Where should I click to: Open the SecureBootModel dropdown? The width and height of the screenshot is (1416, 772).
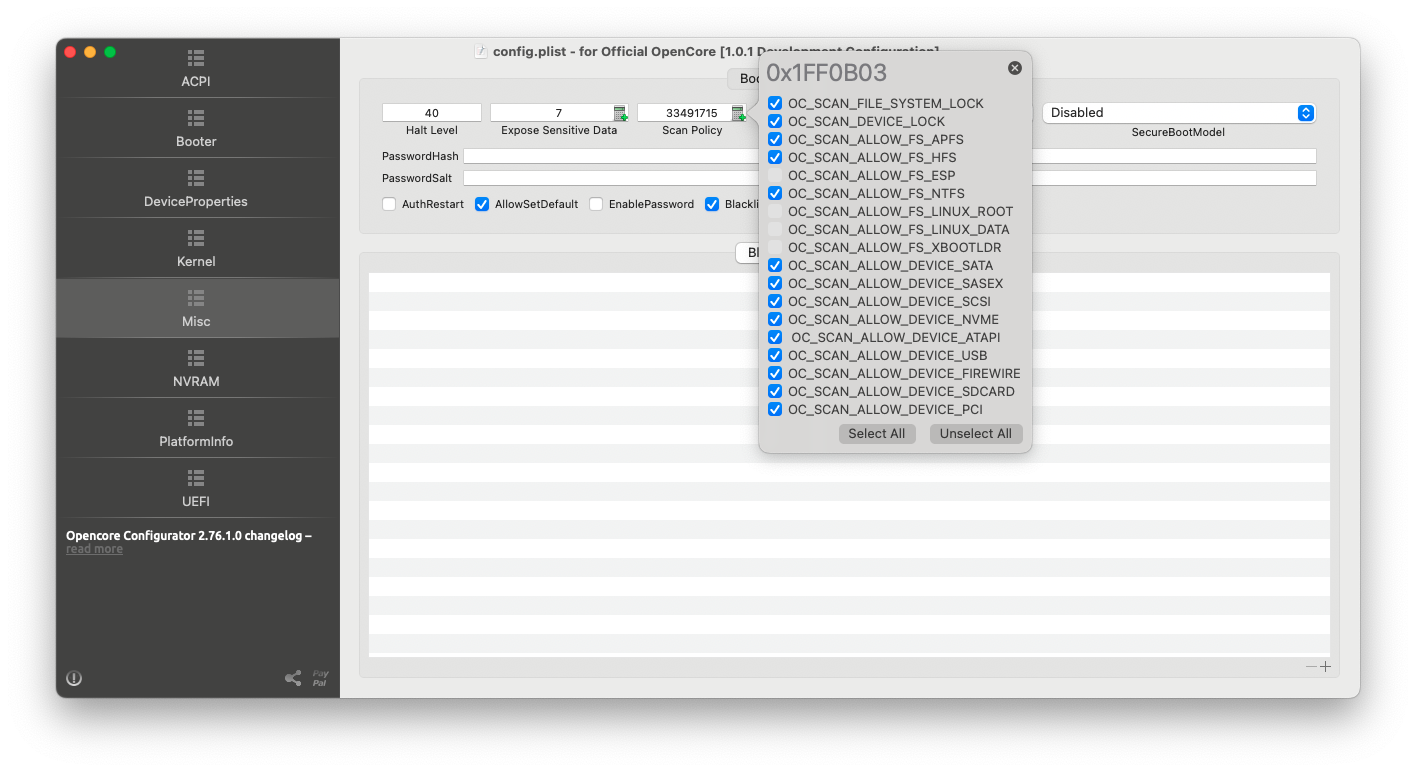(x=1179, y=113)
